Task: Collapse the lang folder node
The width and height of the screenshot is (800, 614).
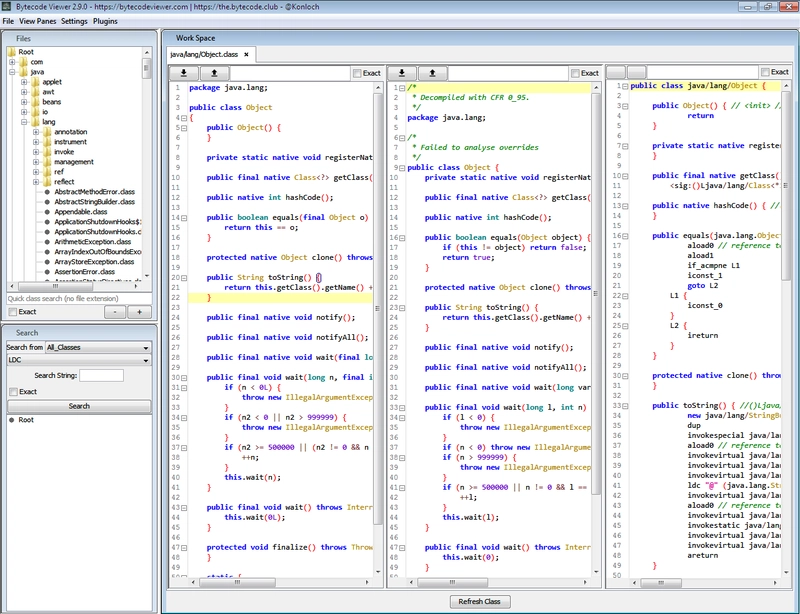Action: tap(23, 122)
